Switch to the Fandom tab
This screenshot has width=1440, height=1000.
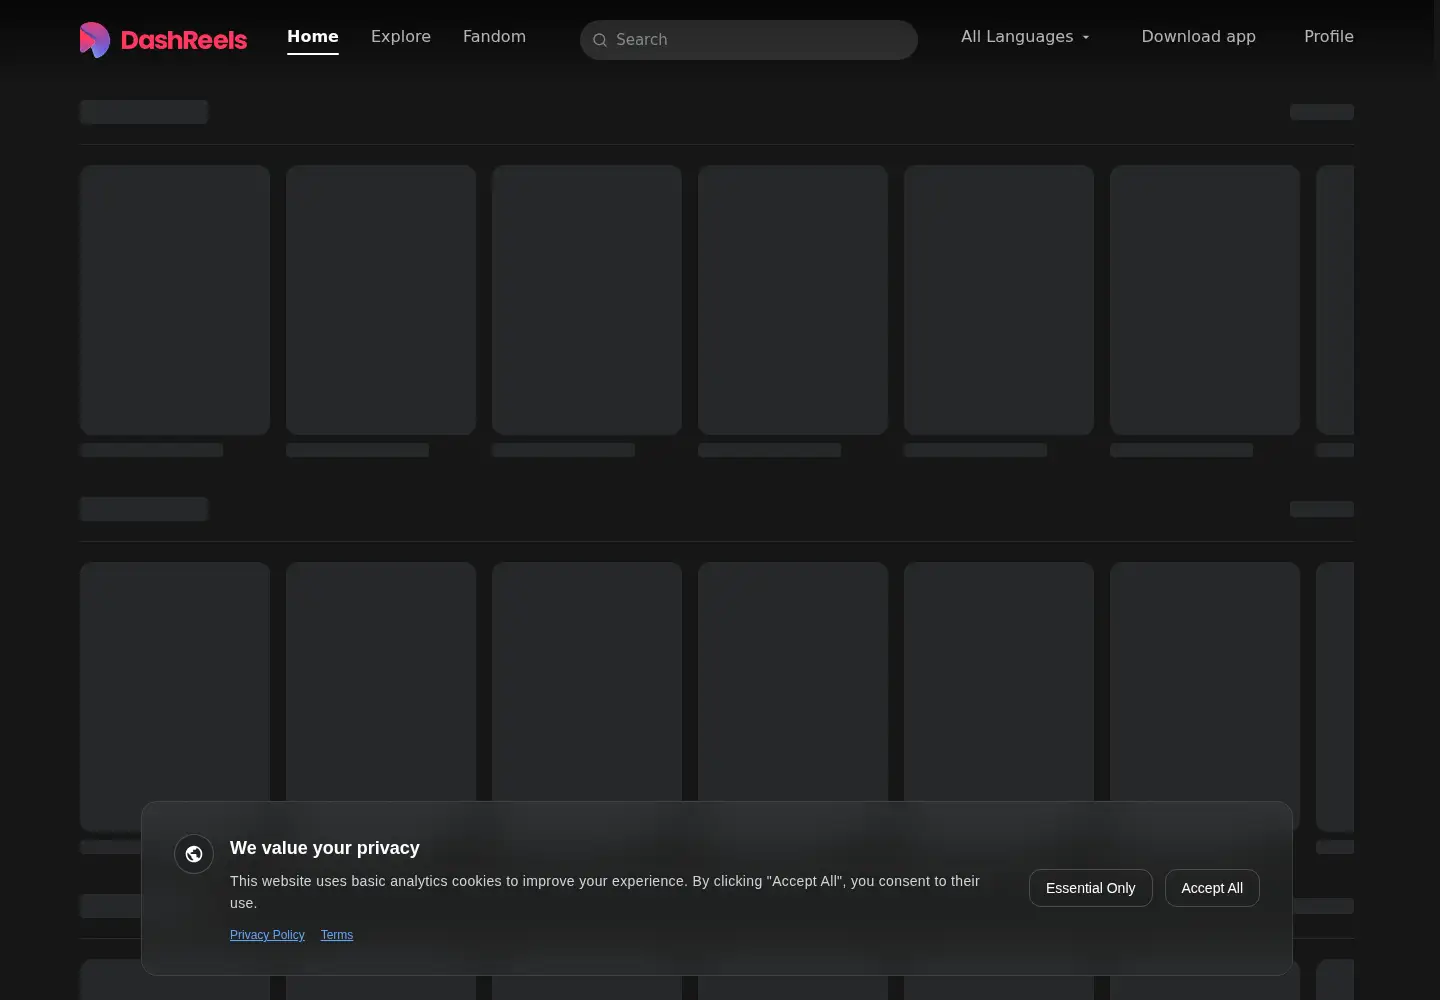click(x=494, y=37)
